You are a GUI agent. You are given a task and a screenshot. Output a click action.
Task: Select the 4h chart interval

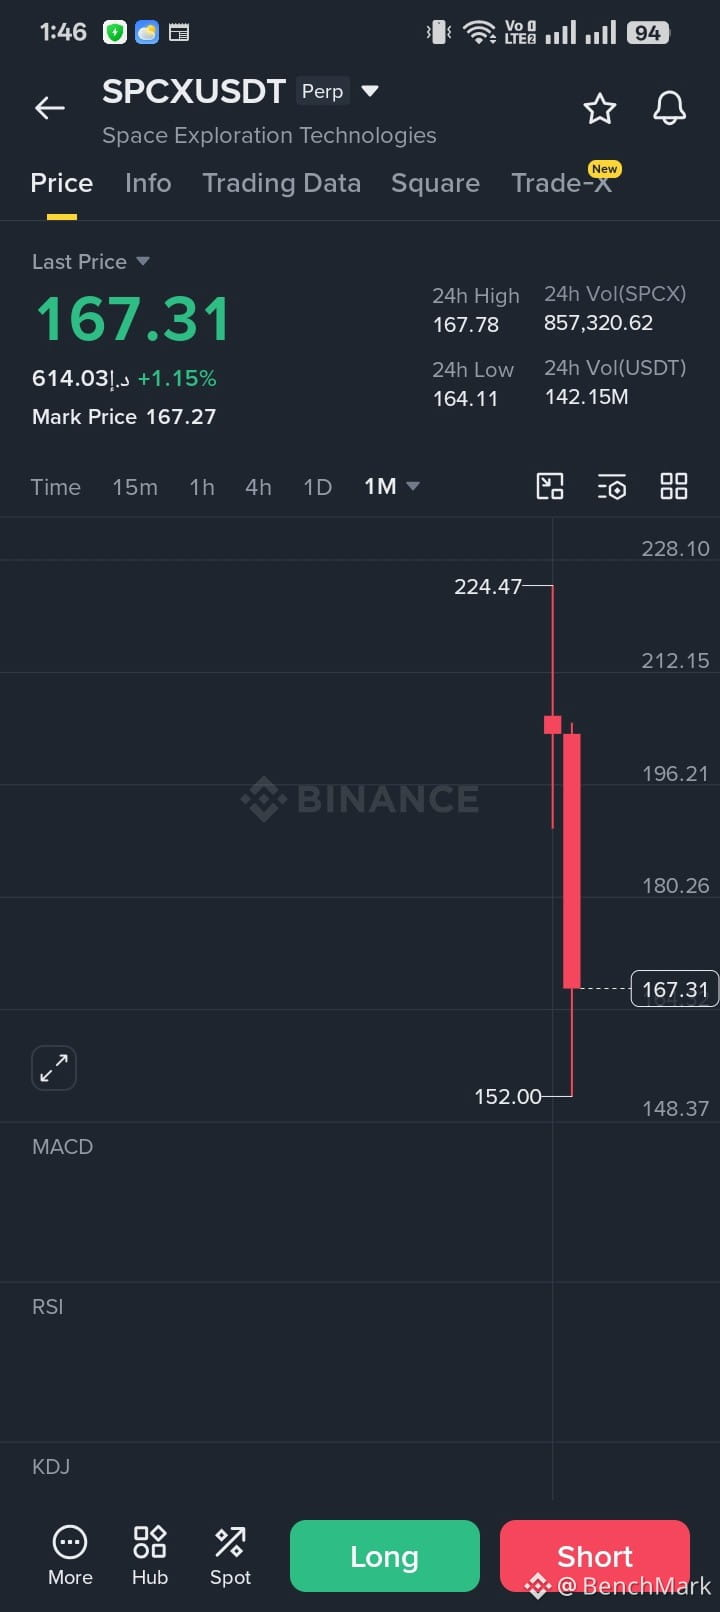258,487
